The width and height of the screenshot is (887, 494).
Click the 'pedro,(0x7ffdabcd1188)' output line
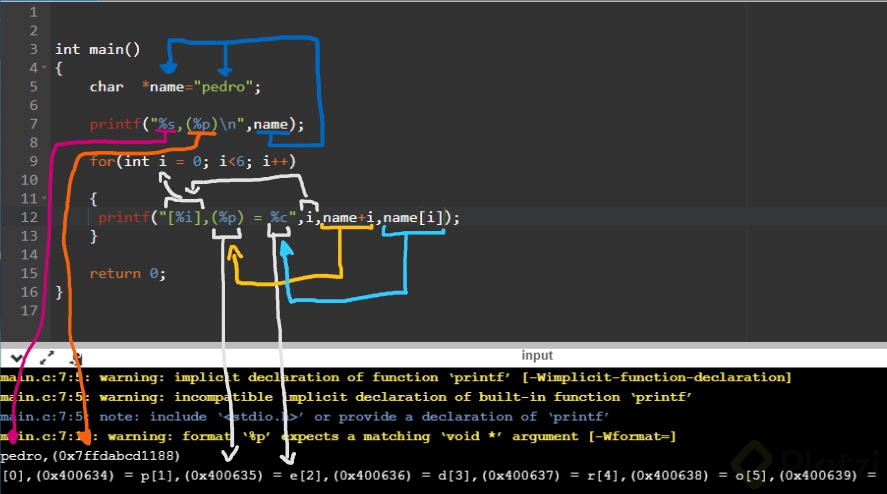(x=91, y=456)
